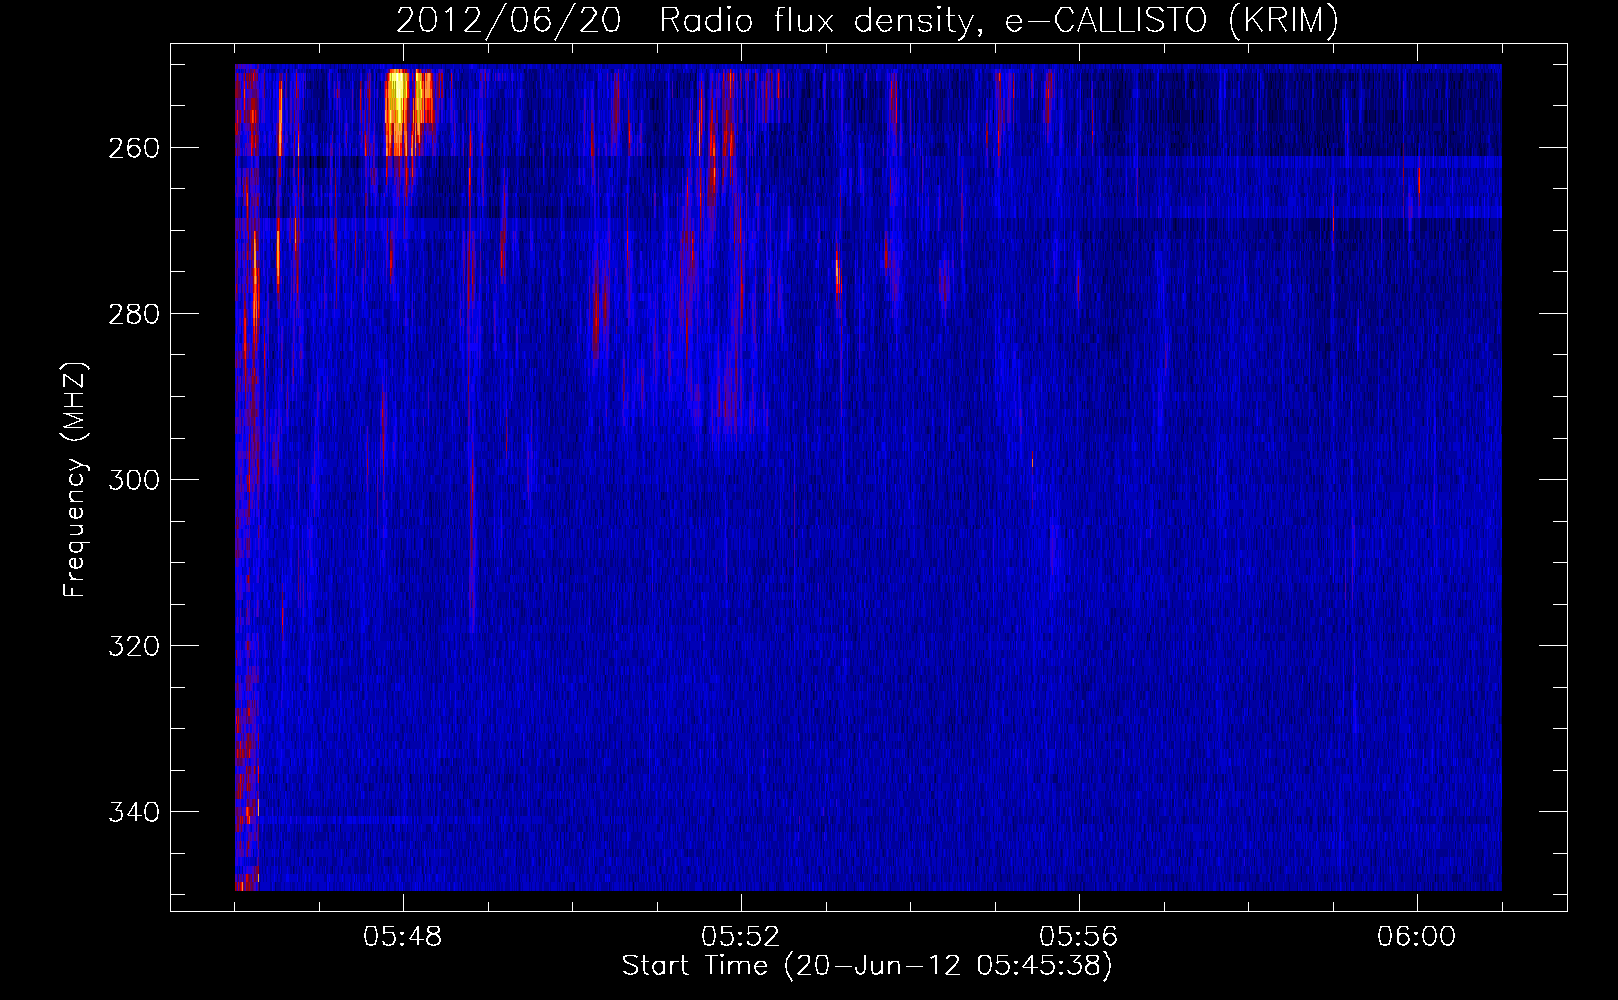Select the '300' frequency axis label

(x=134, y=480)
